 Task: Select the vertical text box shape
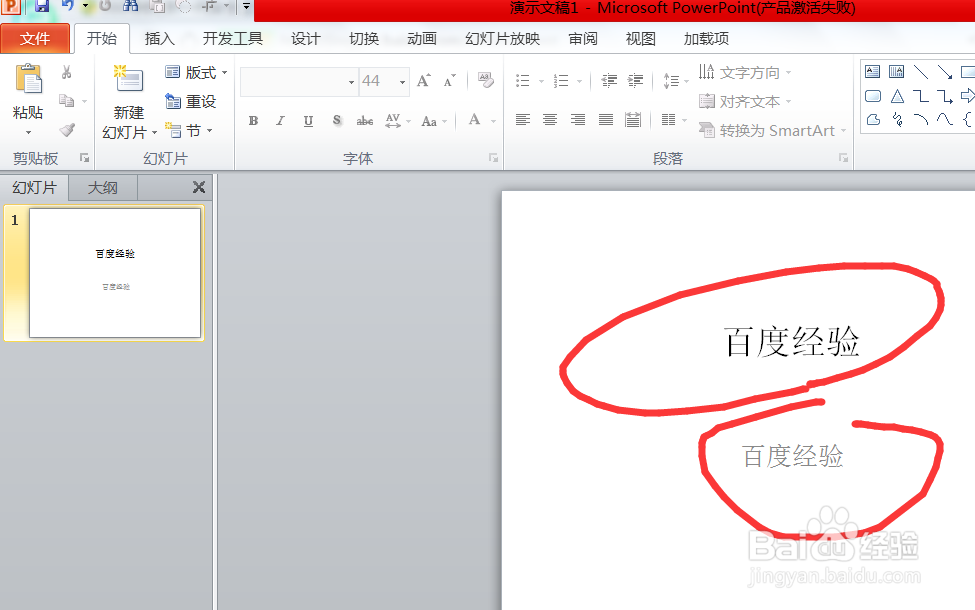(897, 72)
